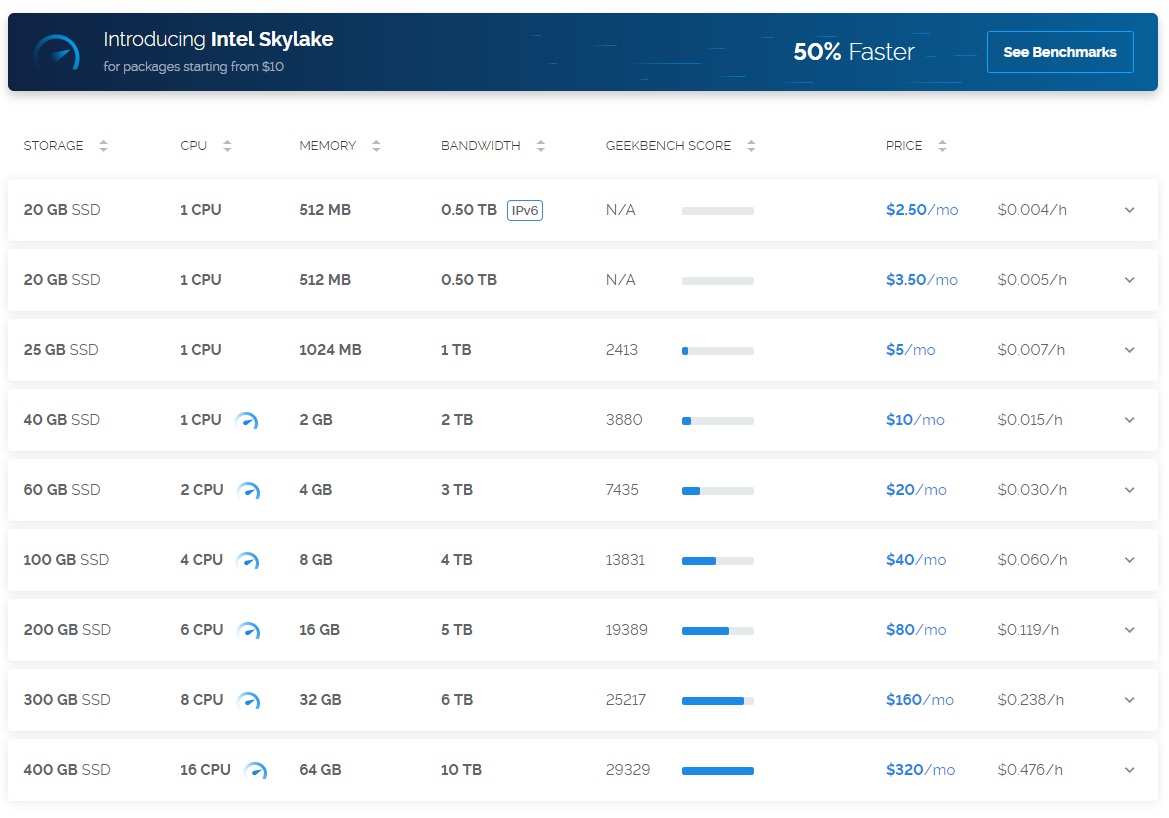Select the $5/mo price link

[x=910, y=350]
